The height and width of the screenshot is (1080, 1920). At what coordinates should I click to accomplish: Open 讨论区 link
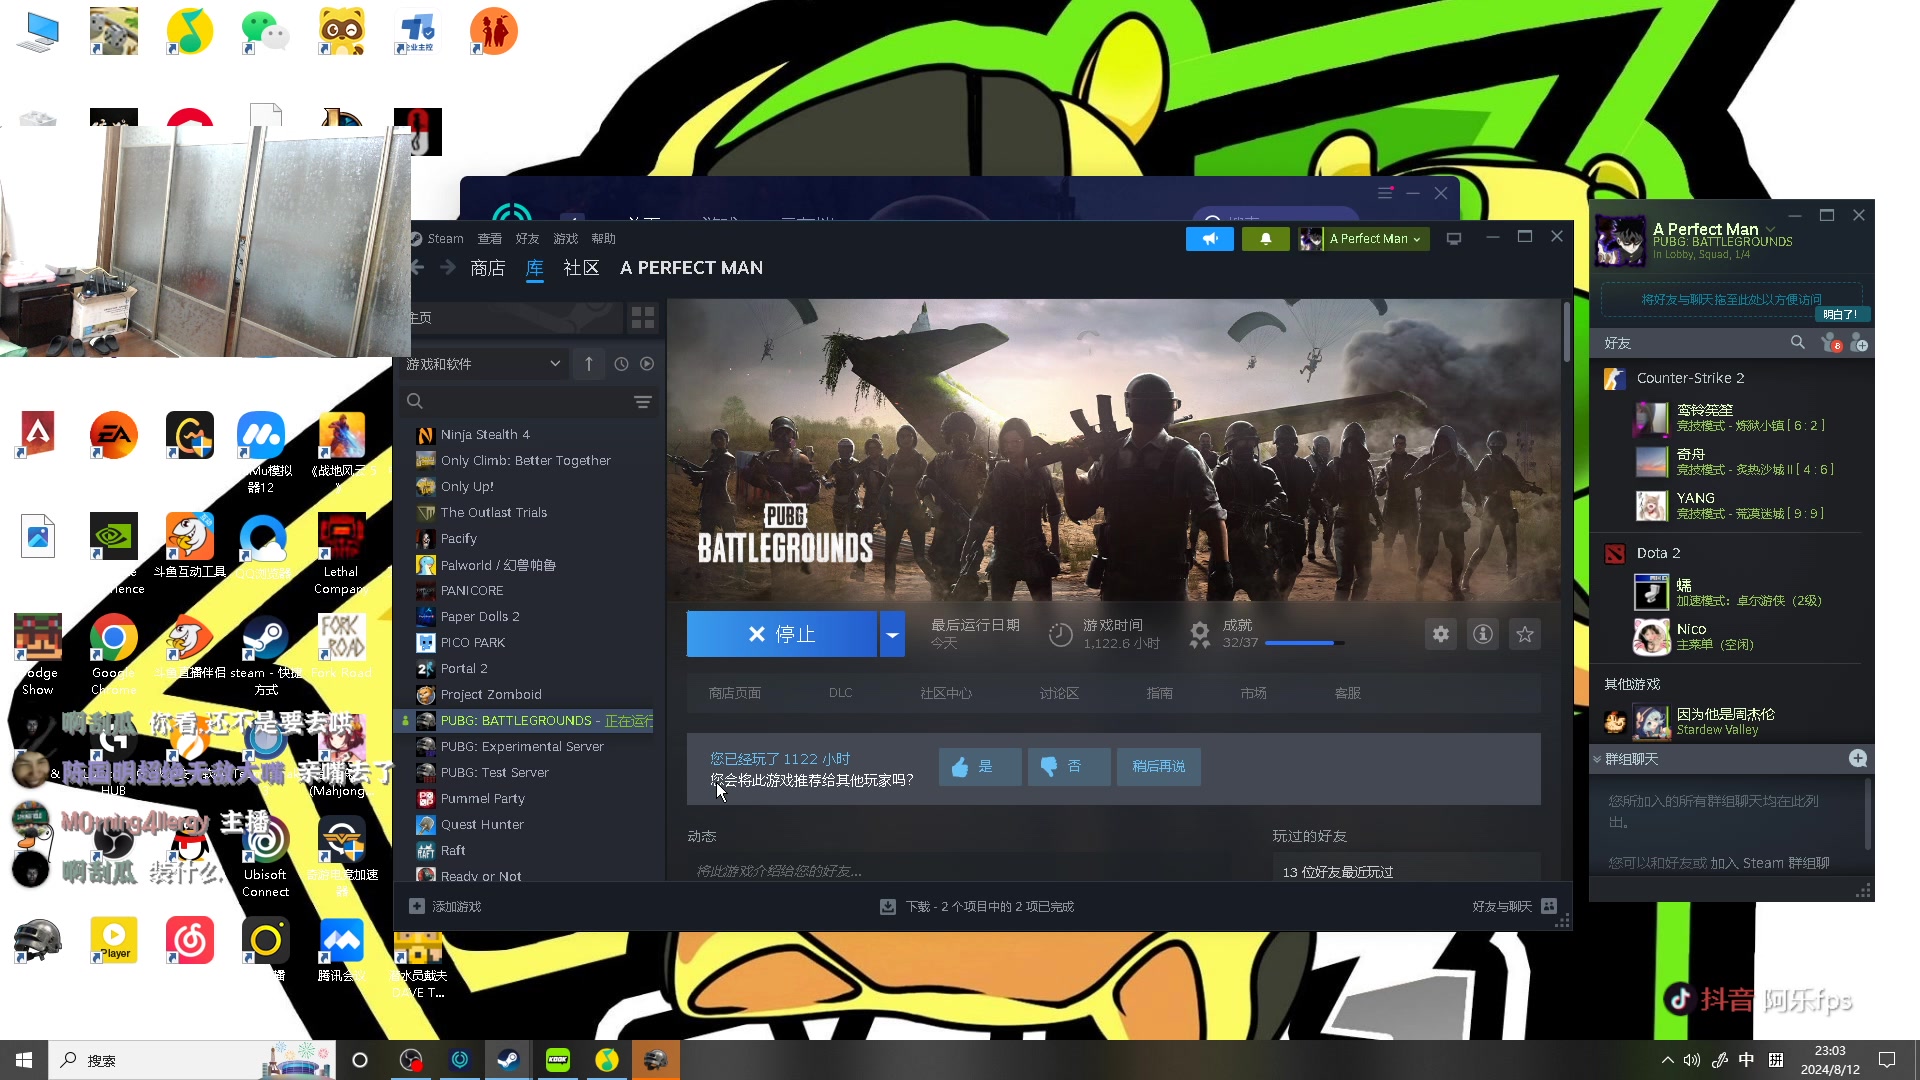tap(1059, 693)
